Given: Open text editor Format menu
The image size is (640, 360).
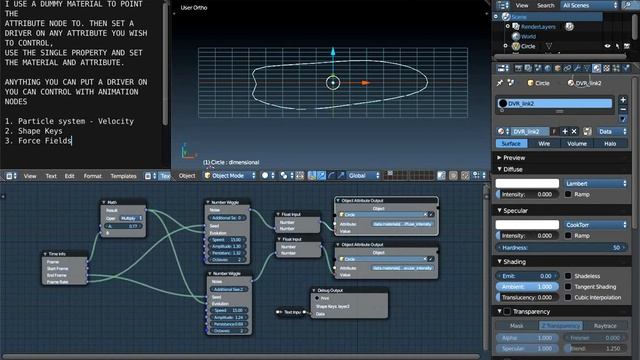Looking at the screenshot, I should click(x=92, y=176).
